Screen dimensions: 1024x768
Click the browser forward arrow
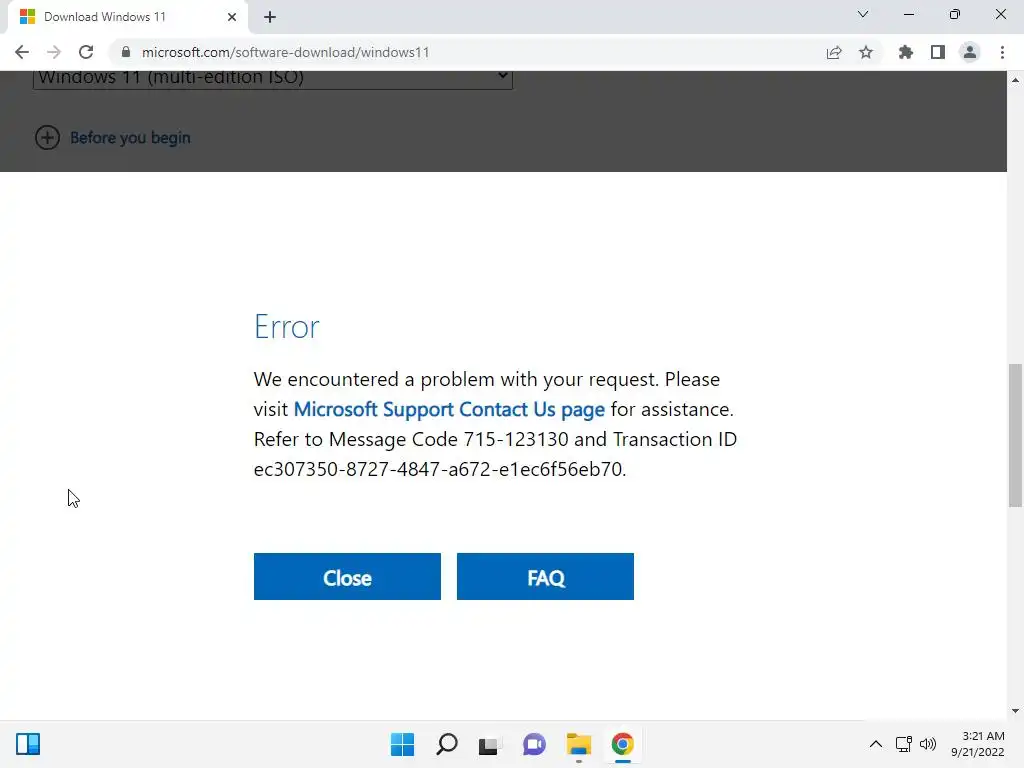pyautogui.click(x=54, y=52)
